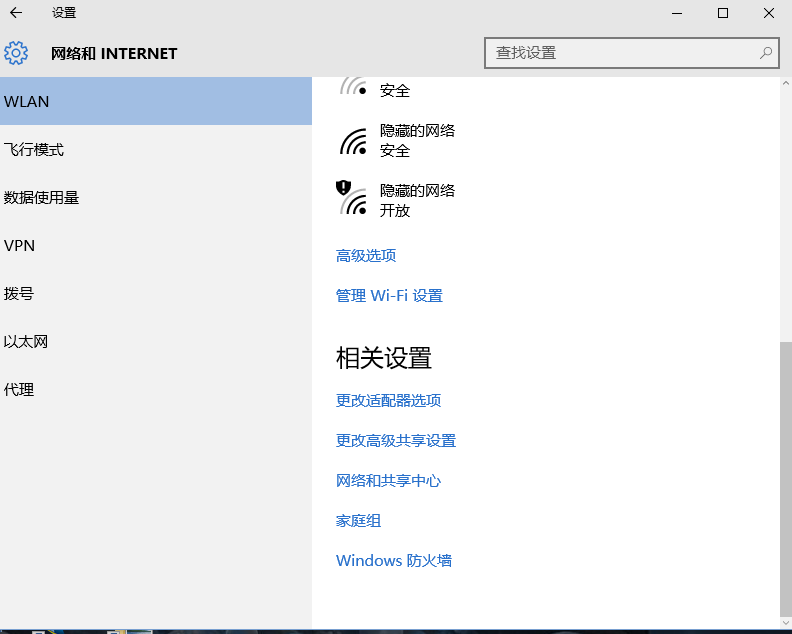Click the 隐藏的网络 开放 text entry
Screen dimensions: 792x634
point(417,200)
